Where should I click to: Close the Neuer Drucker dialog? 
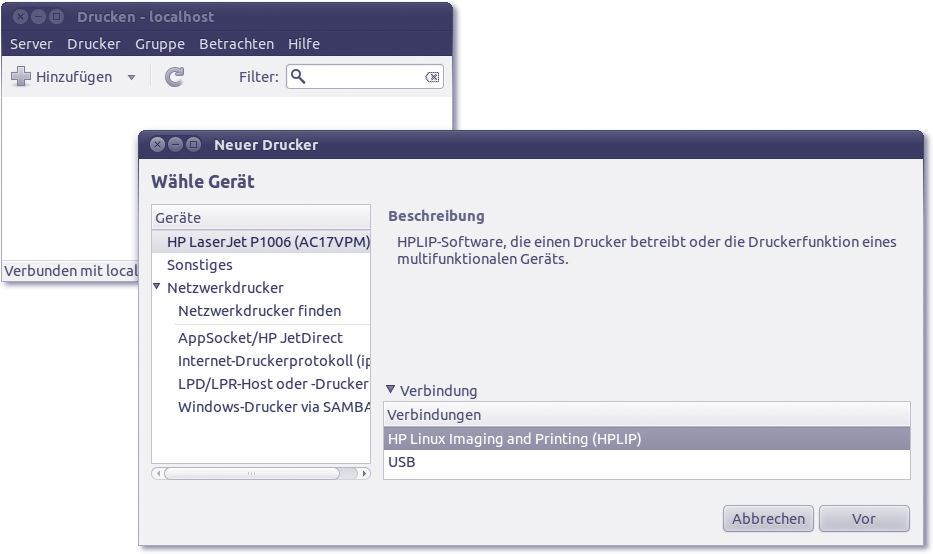coord(158,145)
